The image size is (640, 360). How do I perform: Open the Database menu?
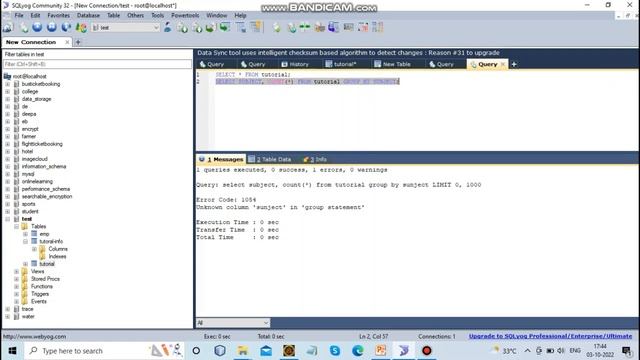88,15
